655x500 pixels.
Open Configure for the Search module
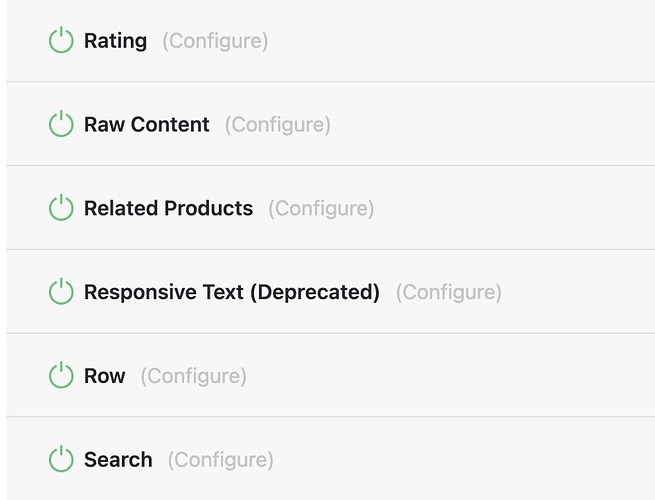click(x=220, y=460)
